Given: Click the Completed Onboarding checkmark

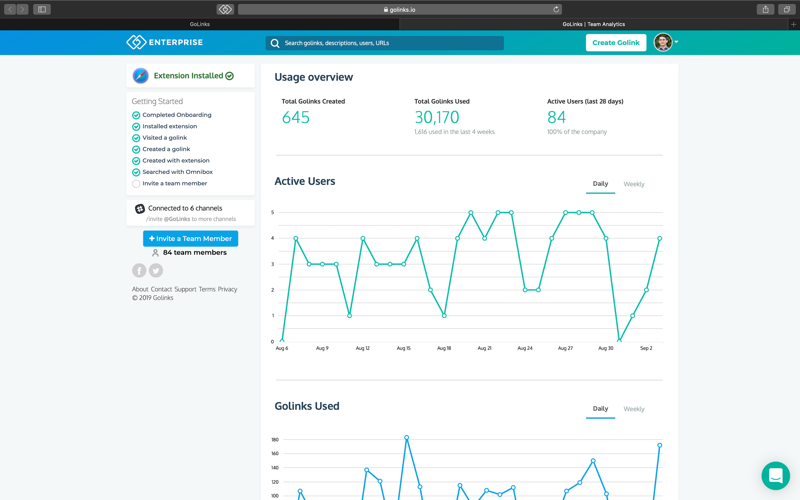Looking at the screenshot, I should tap(136, 115).
